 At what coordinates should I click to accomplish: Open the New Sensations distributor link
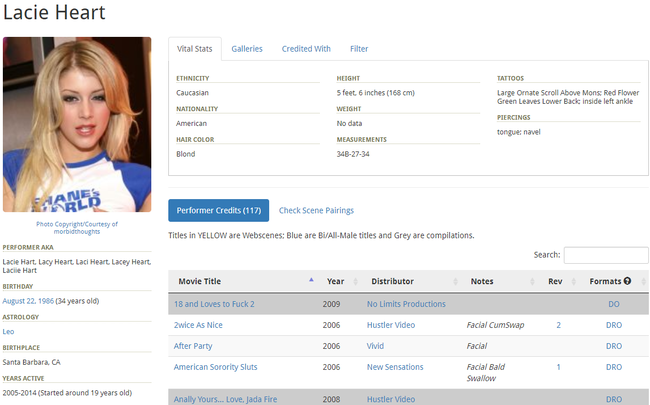tap(395, 367)
